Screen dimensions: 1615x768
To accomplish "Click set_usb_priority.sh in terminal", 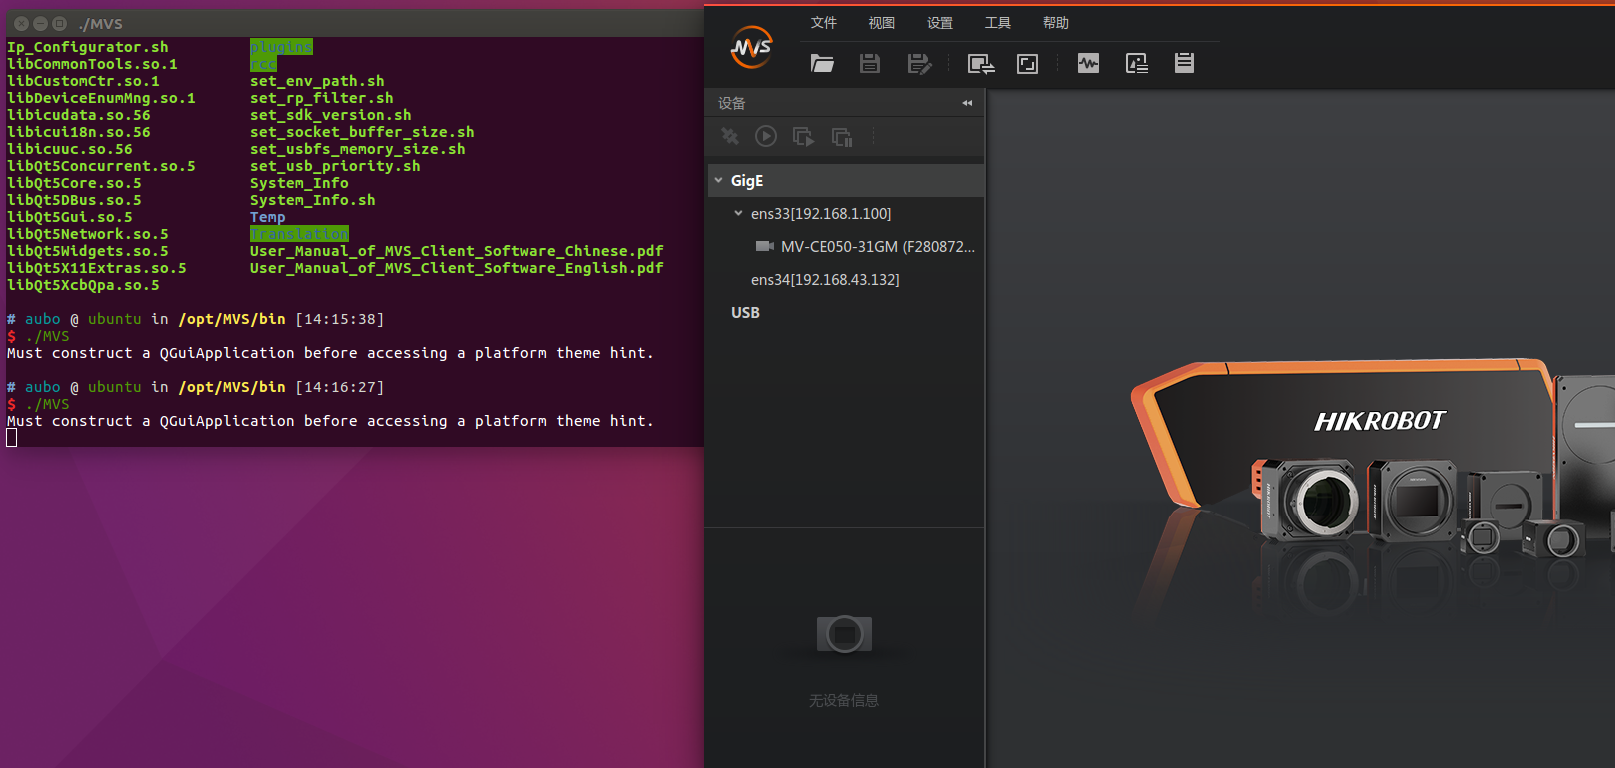I will tap(335, 166).
